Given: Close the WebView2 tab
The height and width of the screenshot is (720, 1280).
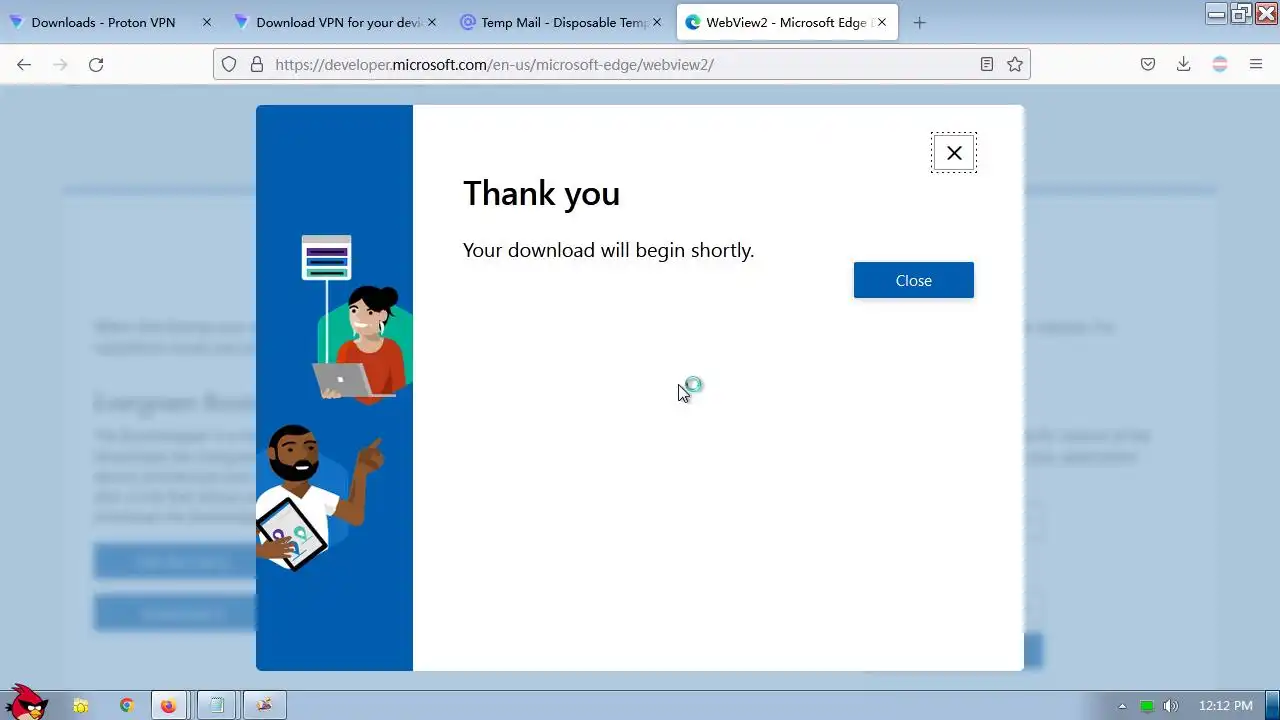Looking at the screenshot, I should pos(882,22).
